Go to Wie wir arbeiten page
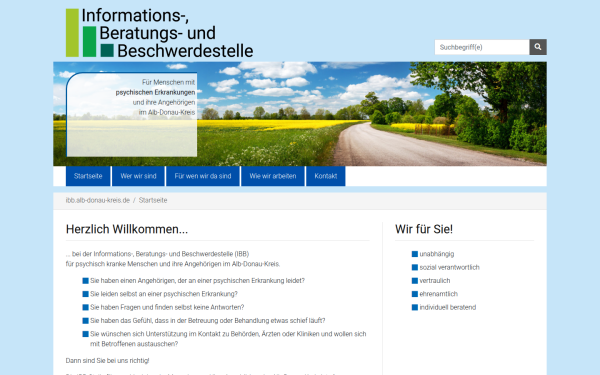Viewport: 600px width, 375px height. click(273, 176)
